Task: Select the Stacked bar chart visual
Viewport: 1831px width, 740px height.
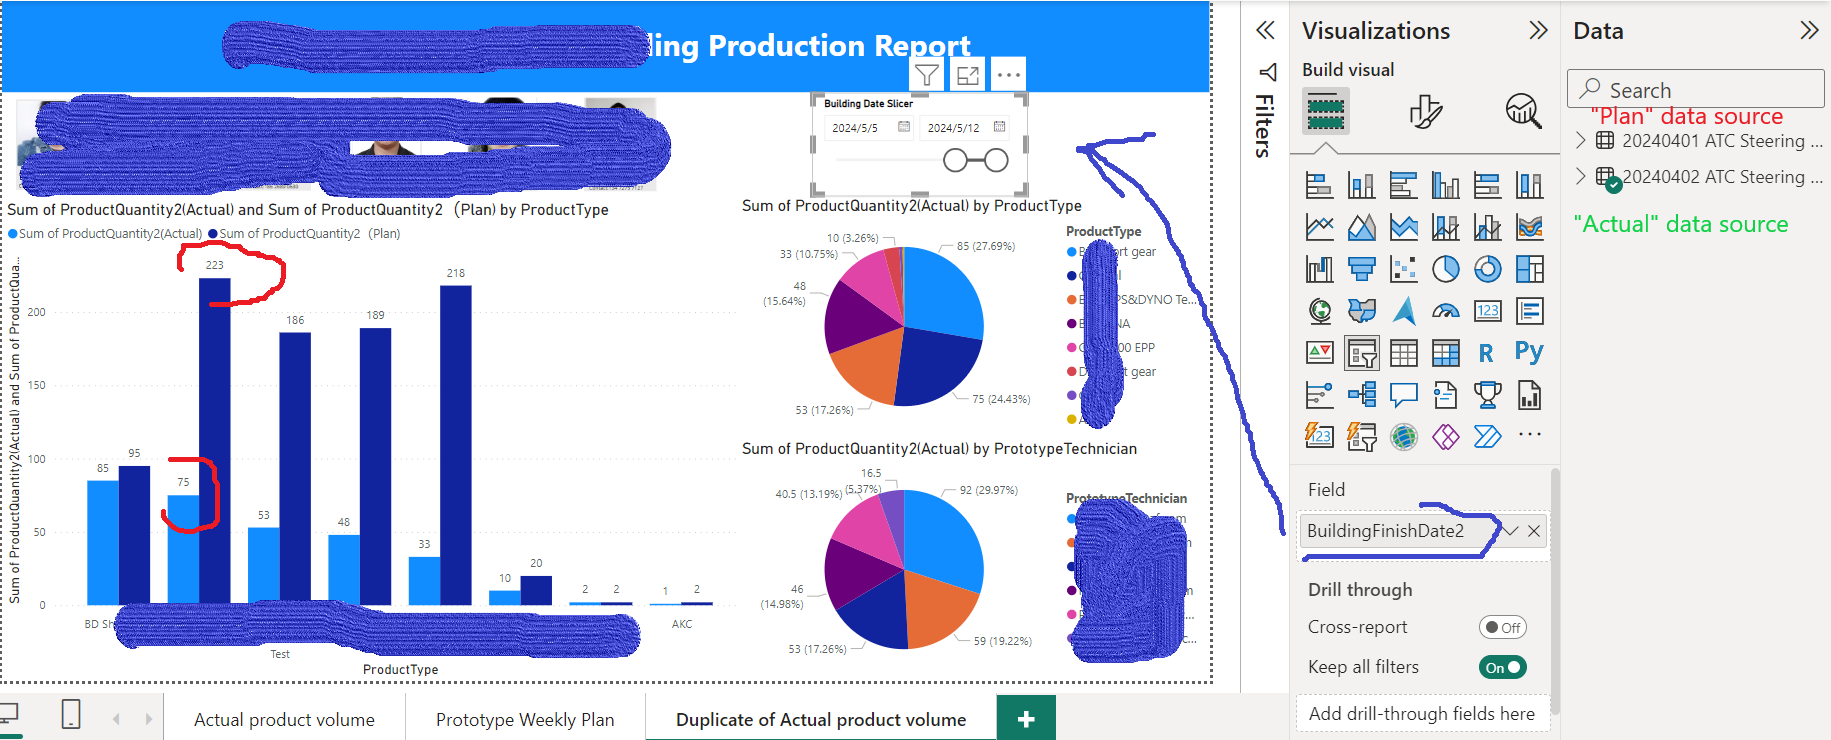Action: (1319, 185)
